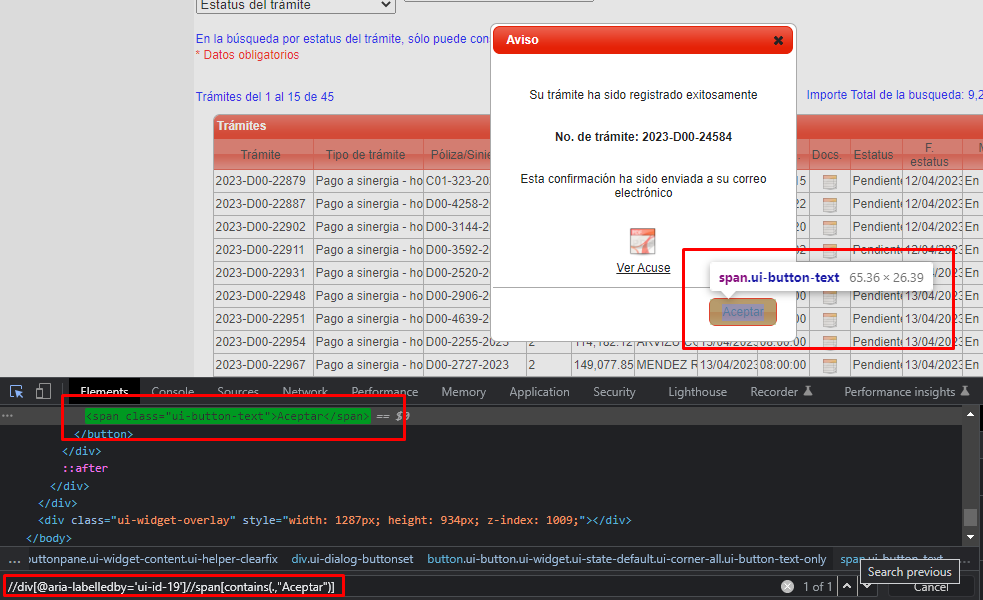Go to previous search result arrow
The width and height of the screenshot is (983, 600).
[x=847, y=587]
